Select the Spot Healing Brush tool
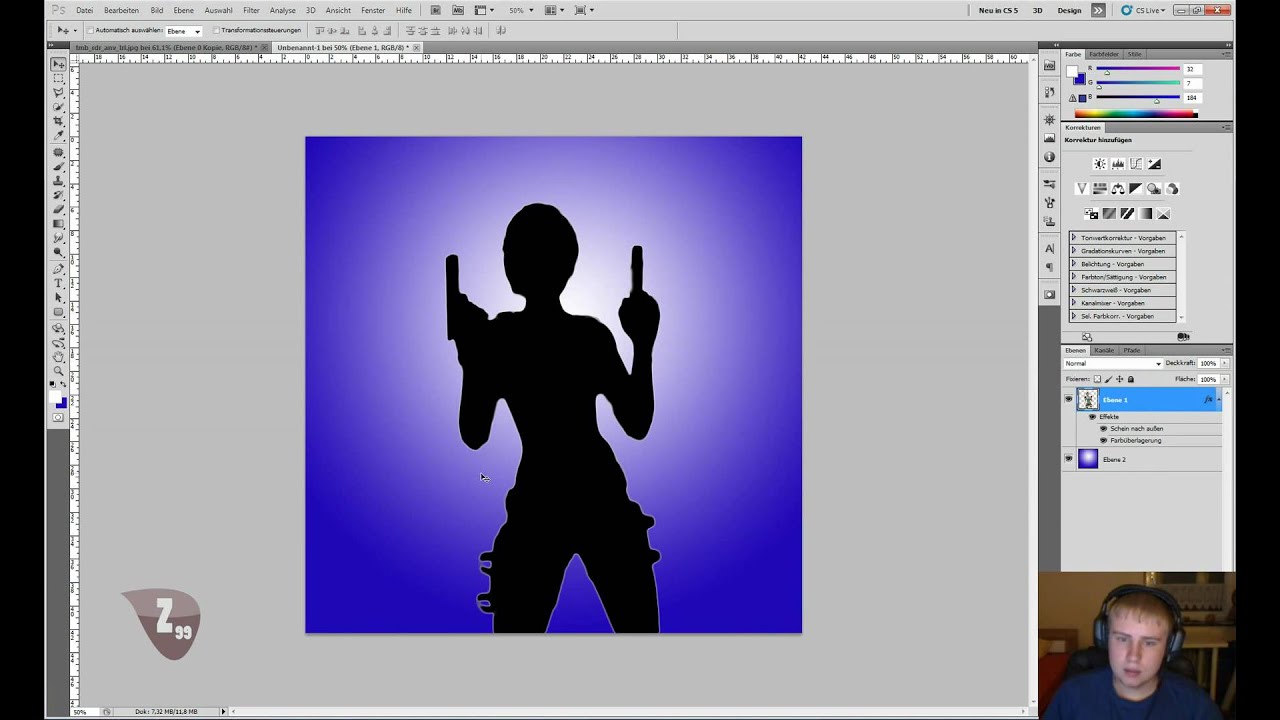The width and height of the screenshot is (1280, 720). [58, 152]
